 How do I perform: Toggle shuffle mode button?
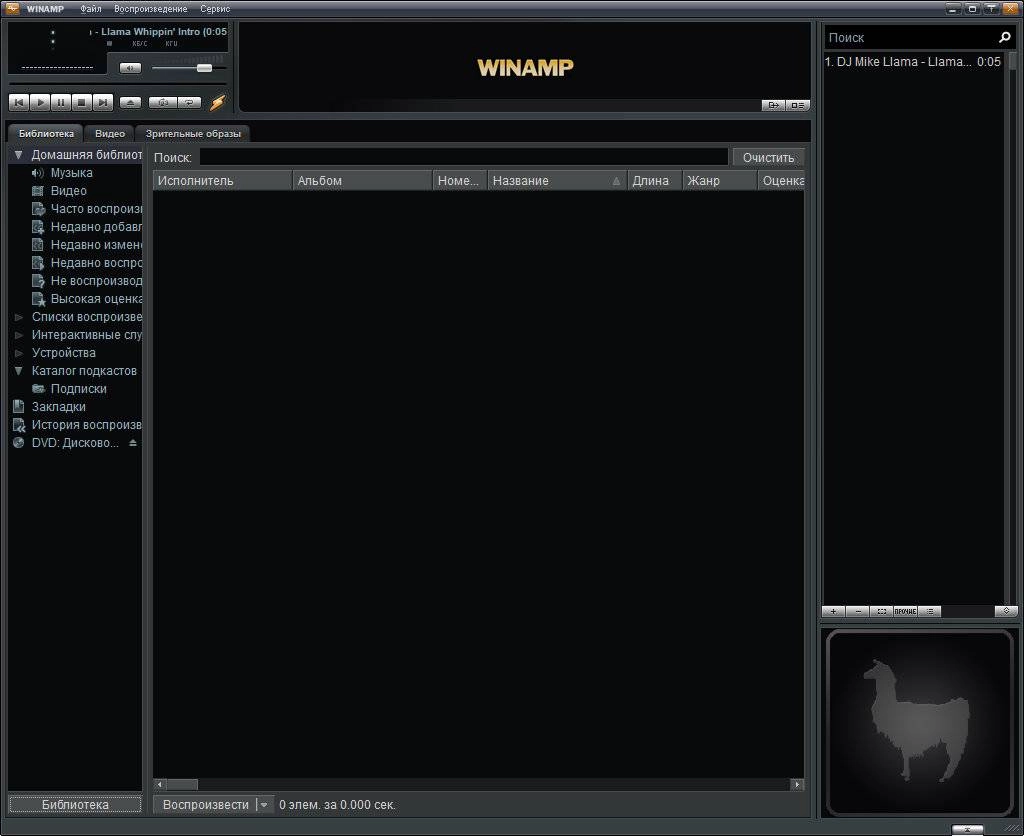coord(163,103)
